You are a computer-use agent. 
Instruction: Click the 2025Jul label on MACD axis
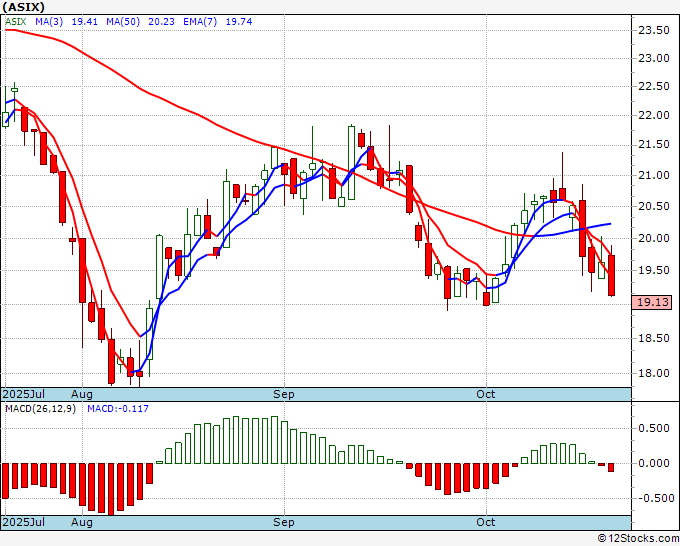23,522
